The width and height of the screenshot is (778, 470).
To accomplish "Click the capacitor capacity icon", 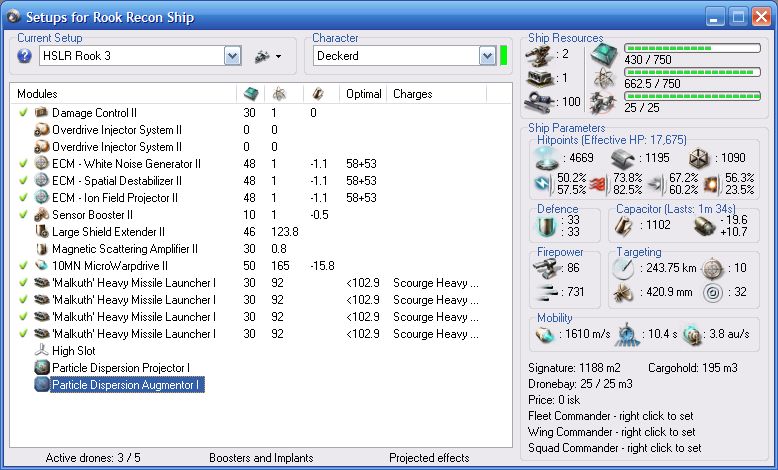I will click(623, 226).
